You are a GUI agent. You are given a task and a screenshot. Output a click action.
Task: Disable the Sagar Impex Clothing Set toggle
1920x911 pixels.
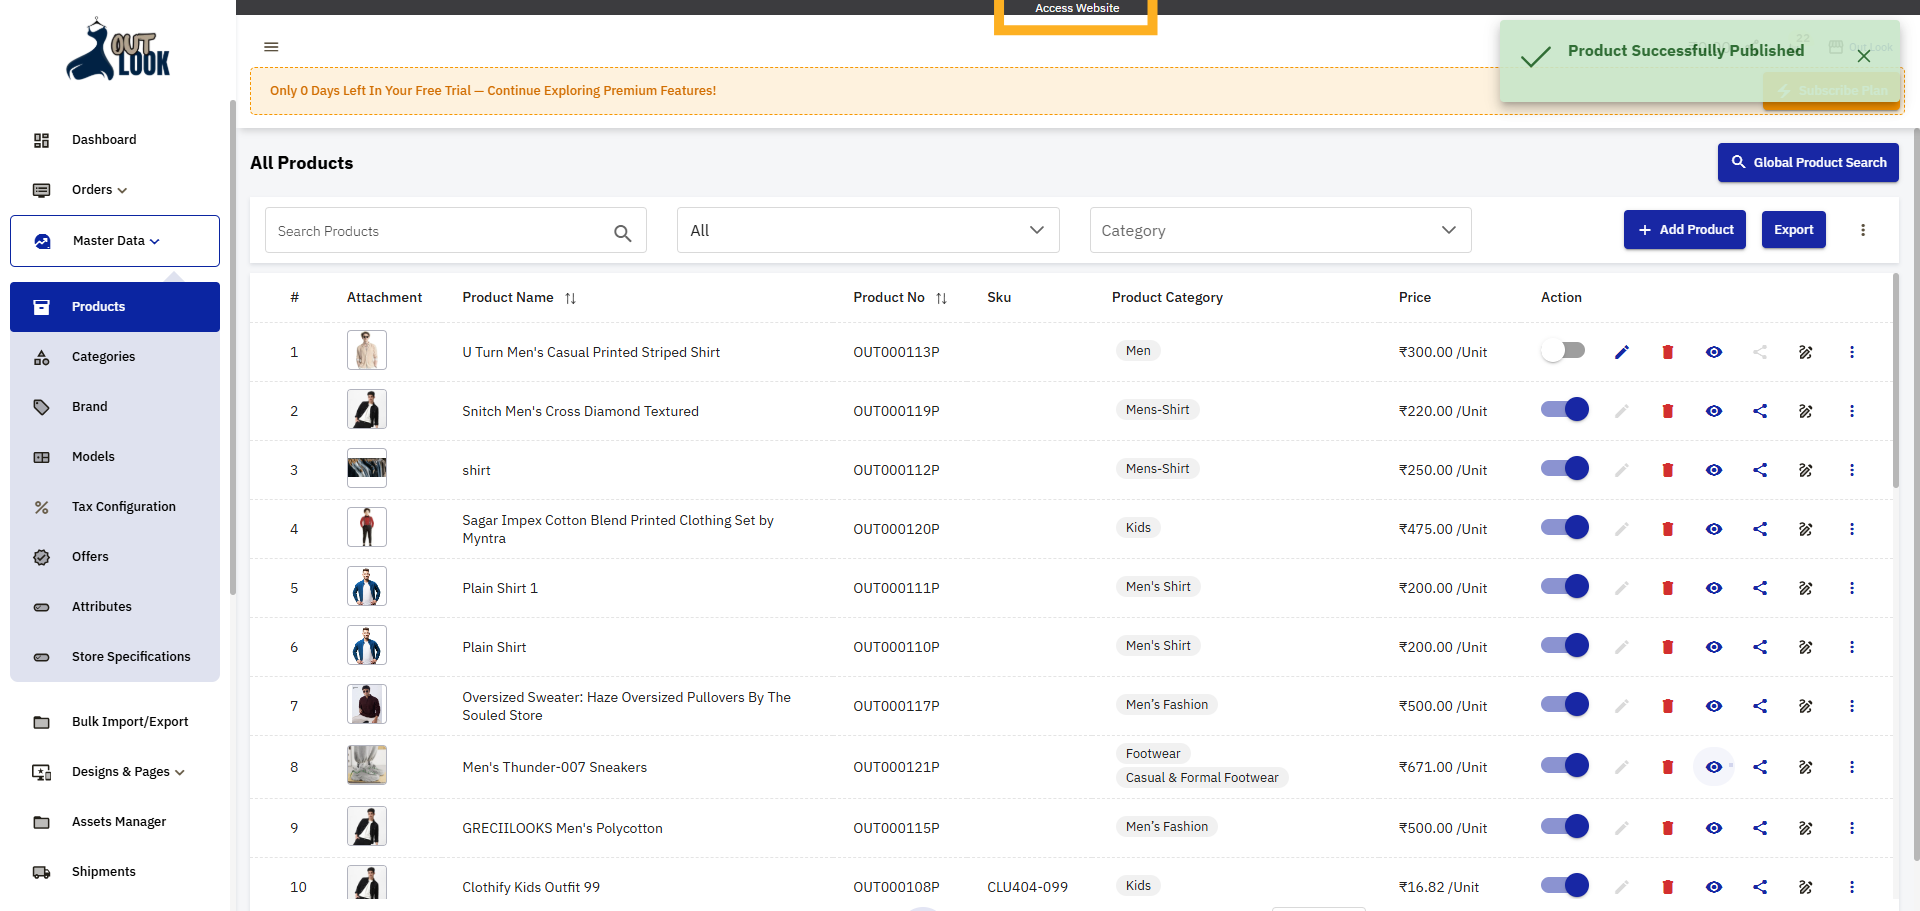coord(1564,528)
